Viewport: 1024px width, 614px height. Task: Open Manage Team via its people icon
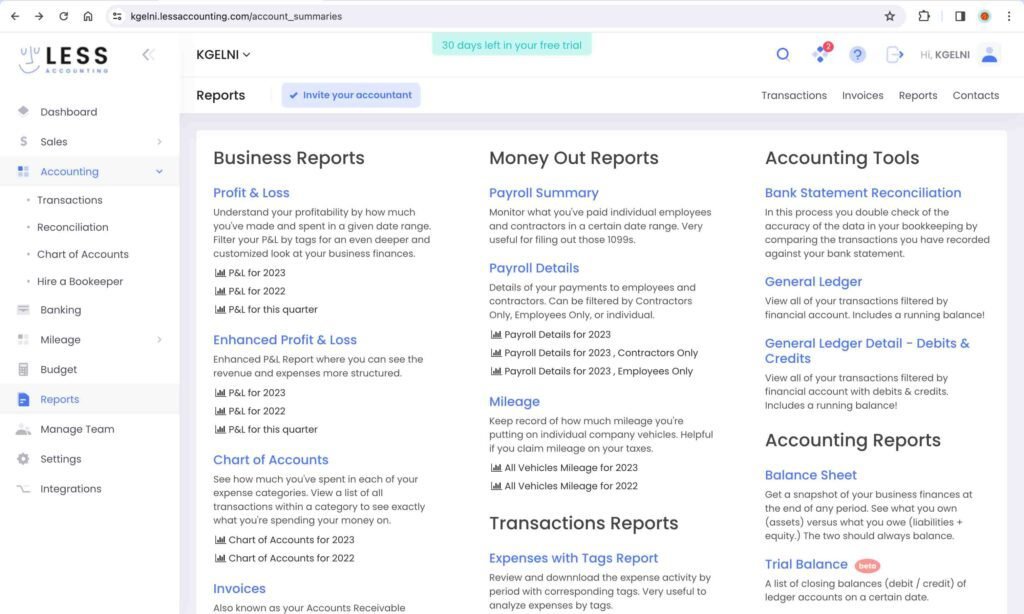[22, 429]
